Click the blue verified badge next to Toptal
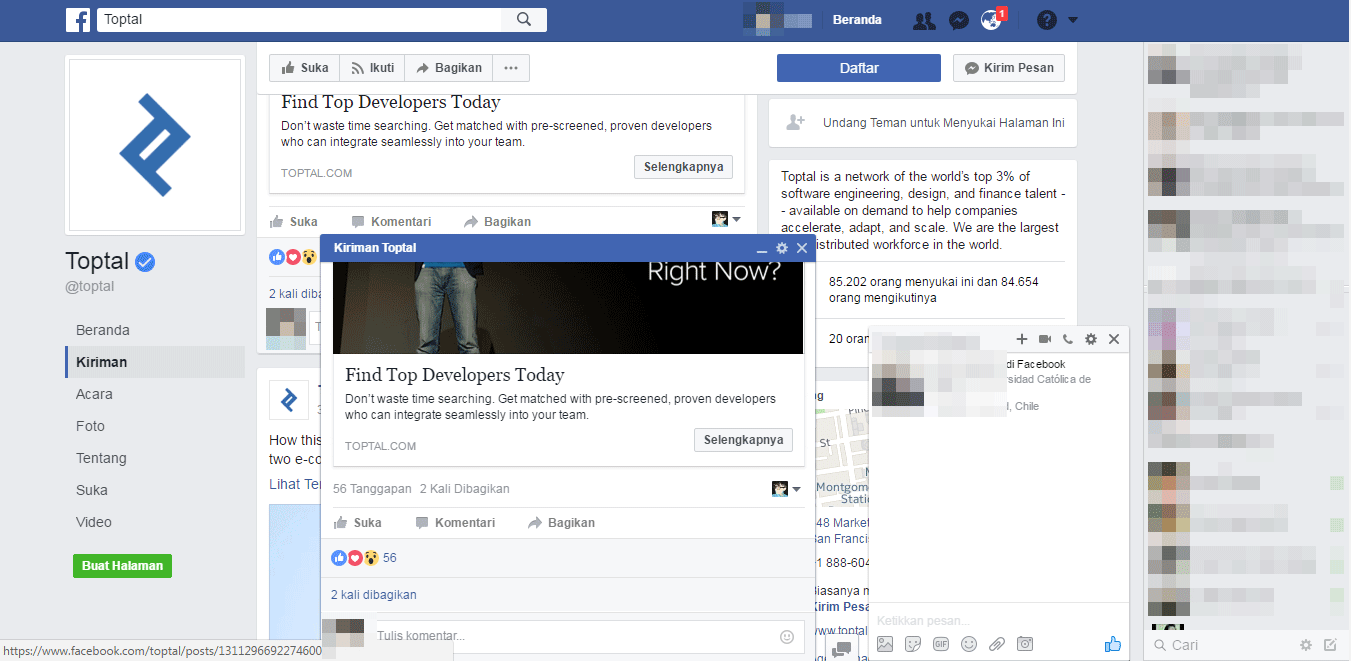The image size is (1351, 661). pos(146,263)
